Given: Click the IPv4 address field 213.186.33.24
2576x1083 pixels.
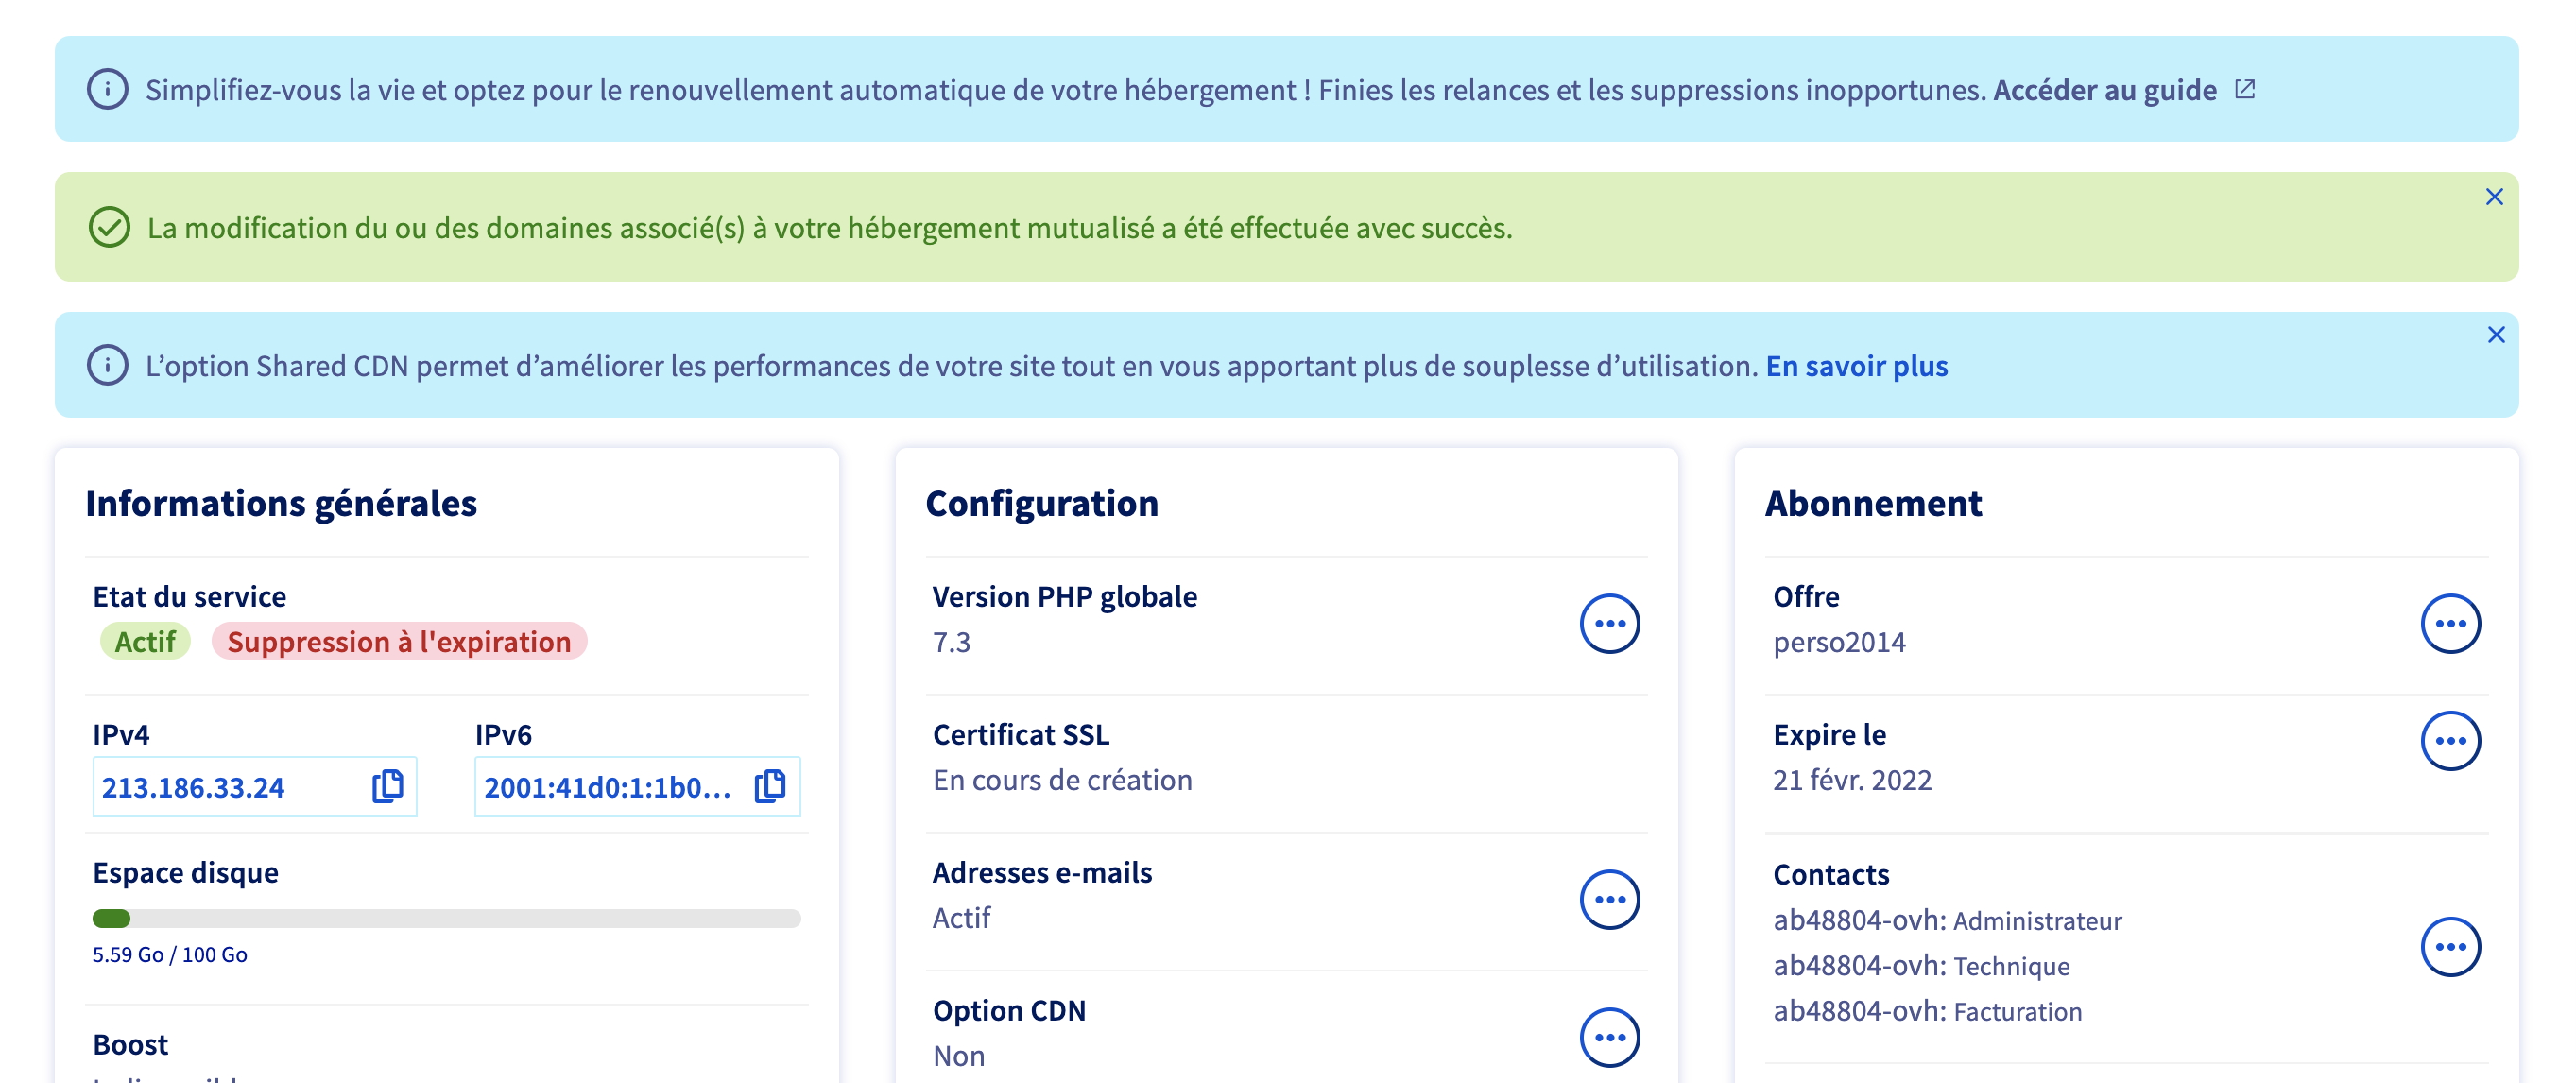Looking at the screenshot, I should [x=194, y=788].
